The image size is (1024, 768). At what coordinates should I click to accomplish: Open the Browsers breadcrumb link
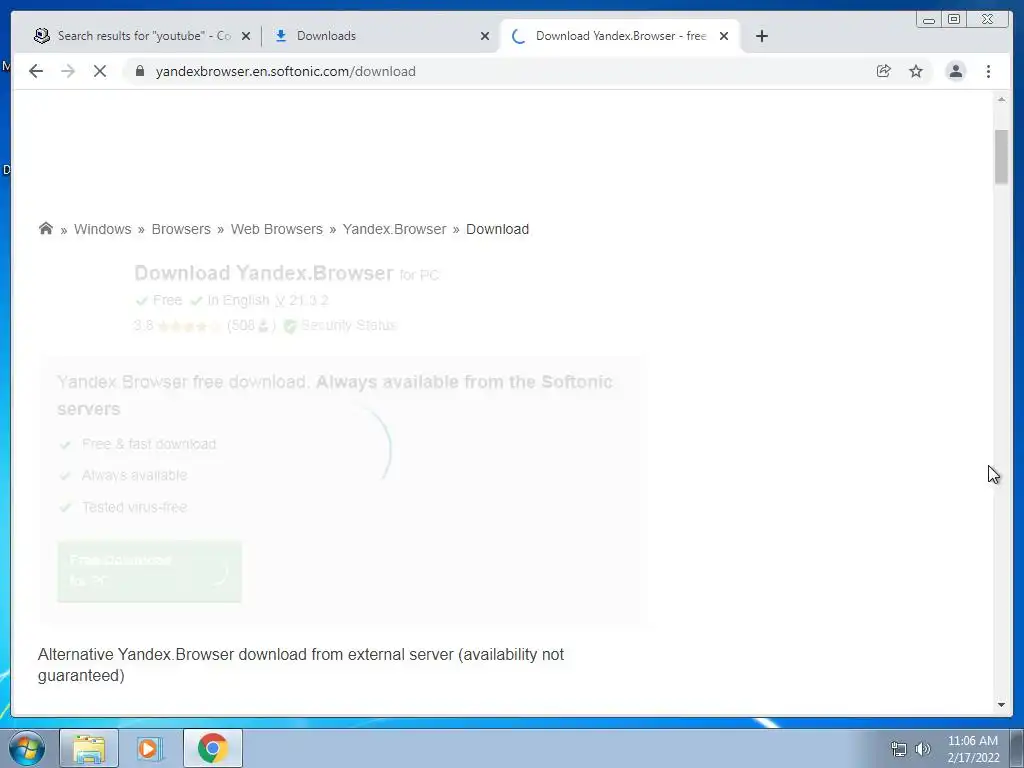[x=181, y=229]
